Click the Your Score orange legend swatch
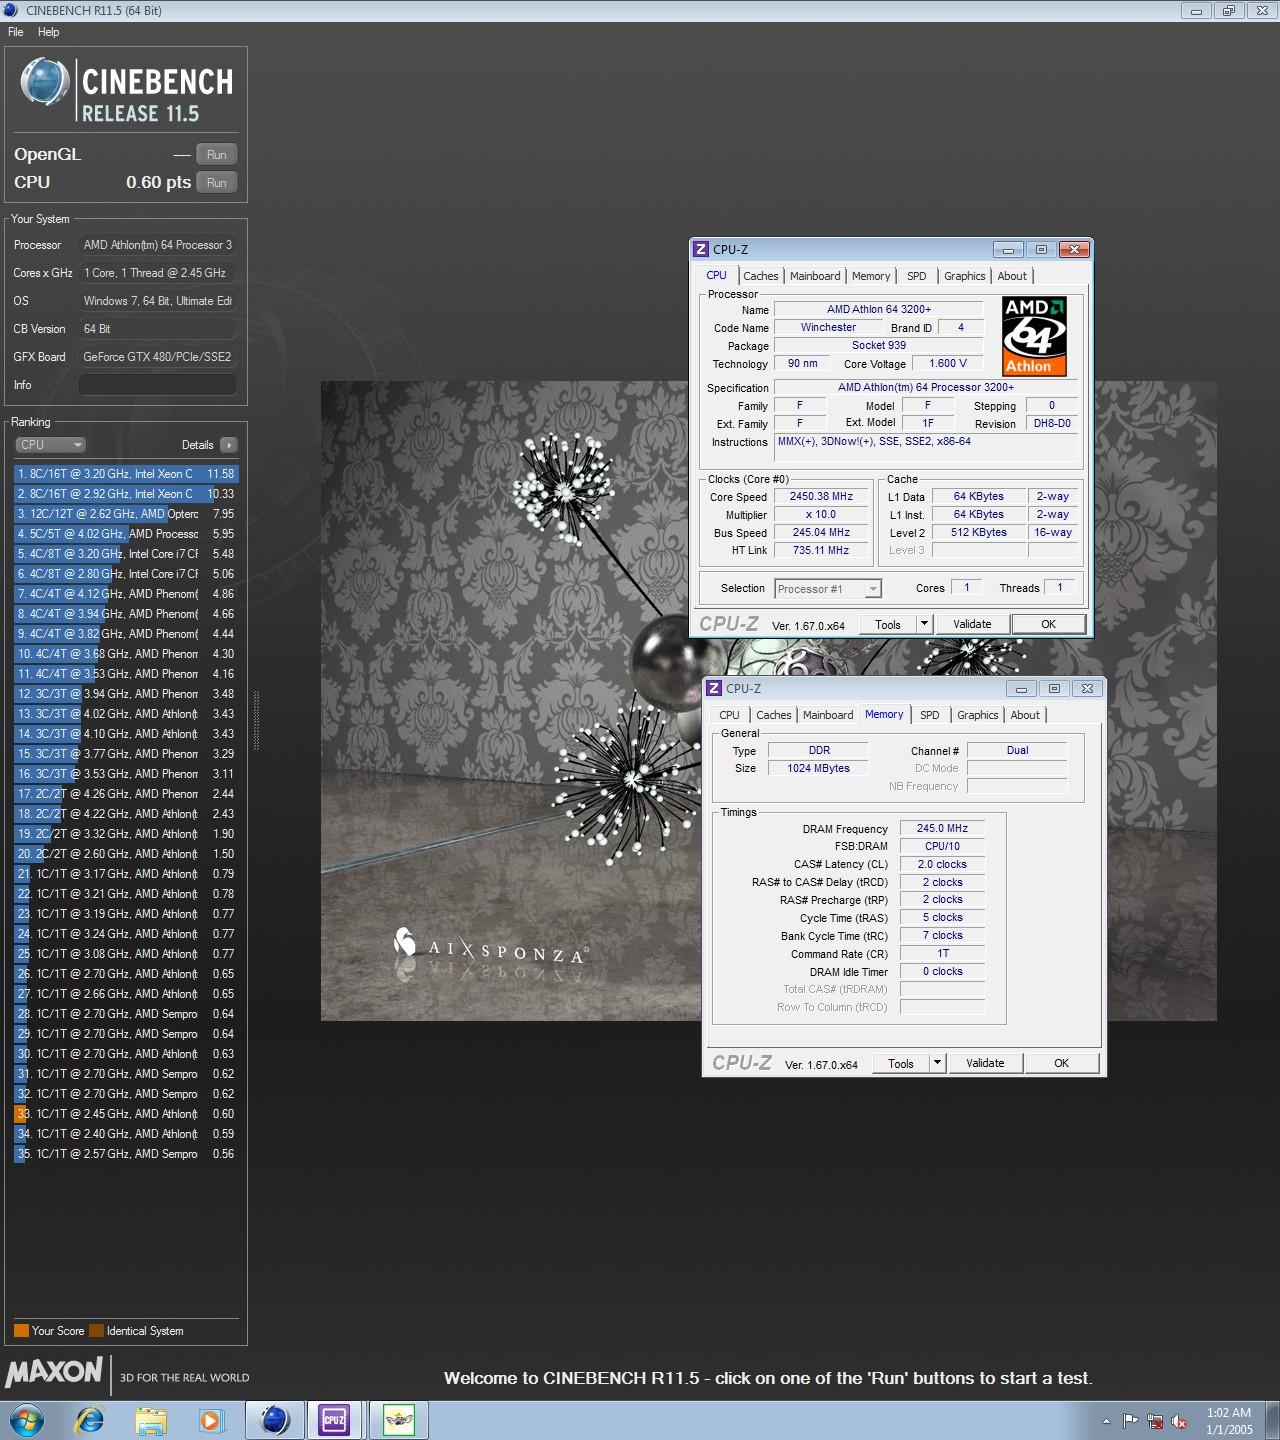The image size is (1280, 1440). (21, 1331)
